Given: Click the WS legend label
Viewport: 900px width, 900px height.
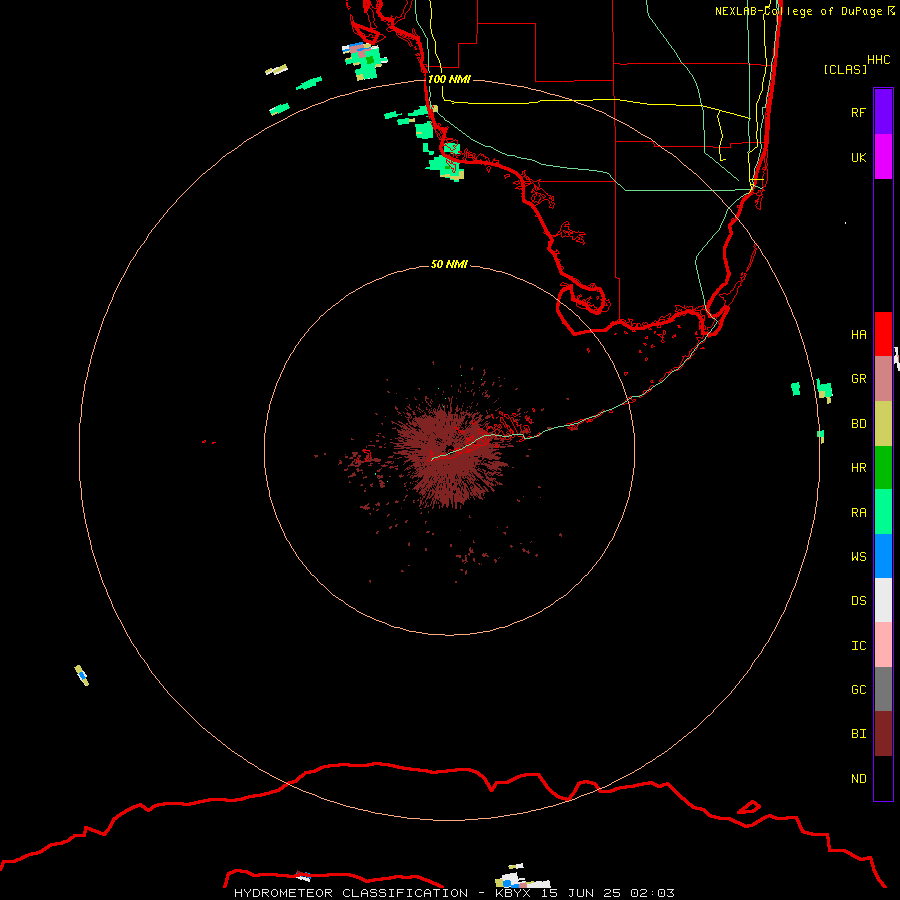Looking at the screenshot, I should pyautogui.click(x=858, y=557).
